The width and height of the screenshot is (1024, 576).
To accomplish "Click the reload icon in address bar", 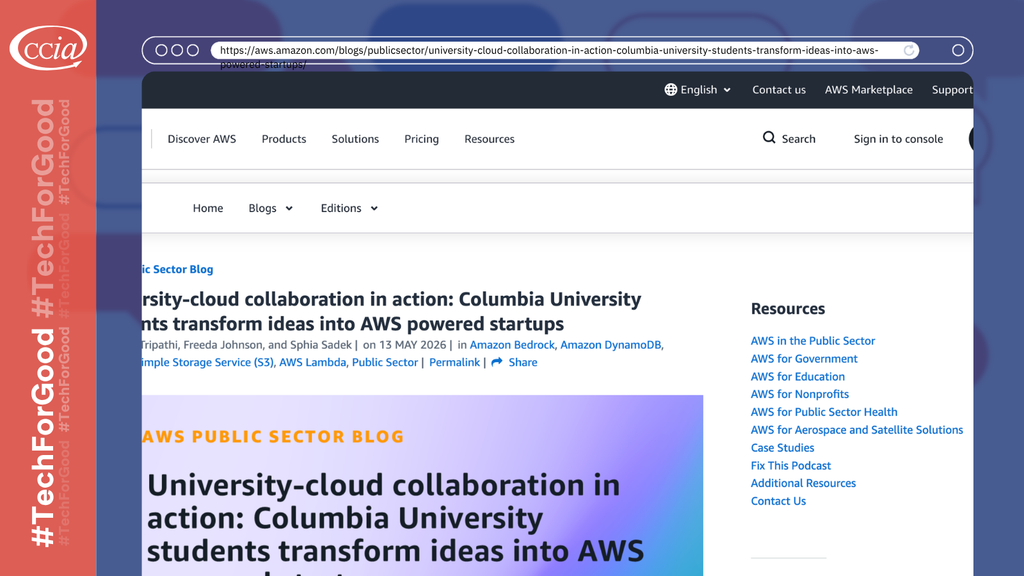I will [x=908, y=50].
